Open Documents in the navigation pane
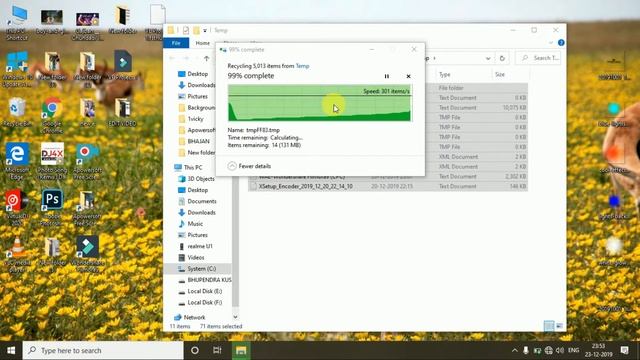The height and width of the screenshot is (360, 640). click(202, 201)
